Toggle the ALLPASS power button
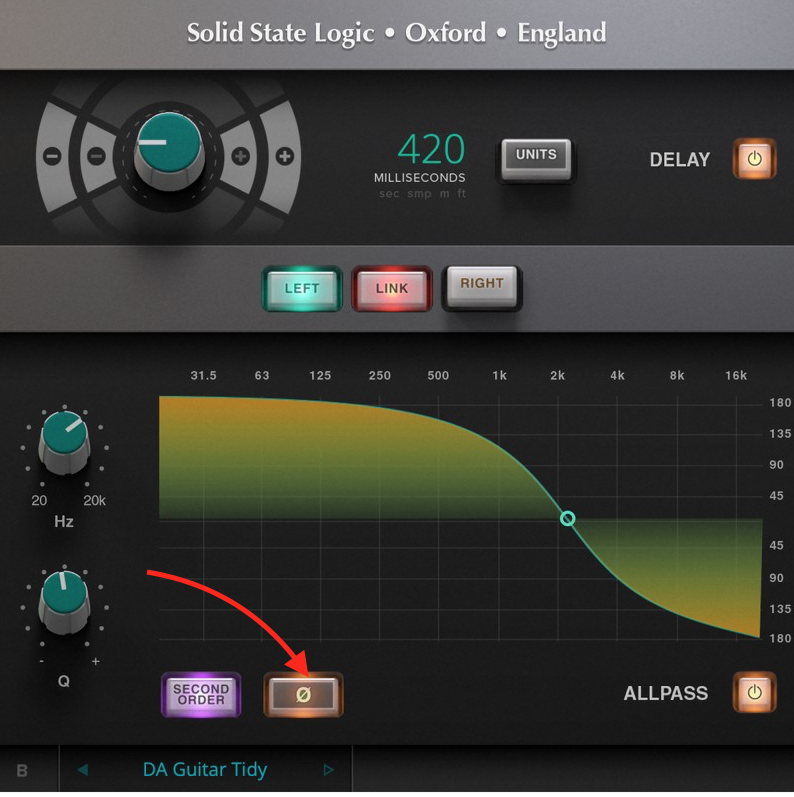Viewport: 794px width, 797px height. coord(754,692)
